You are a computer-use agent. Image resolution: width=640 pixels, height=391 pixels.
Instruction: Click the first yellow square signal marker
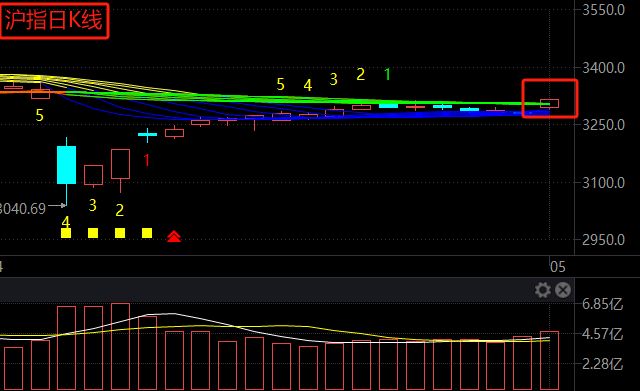[x=66, y=233]
